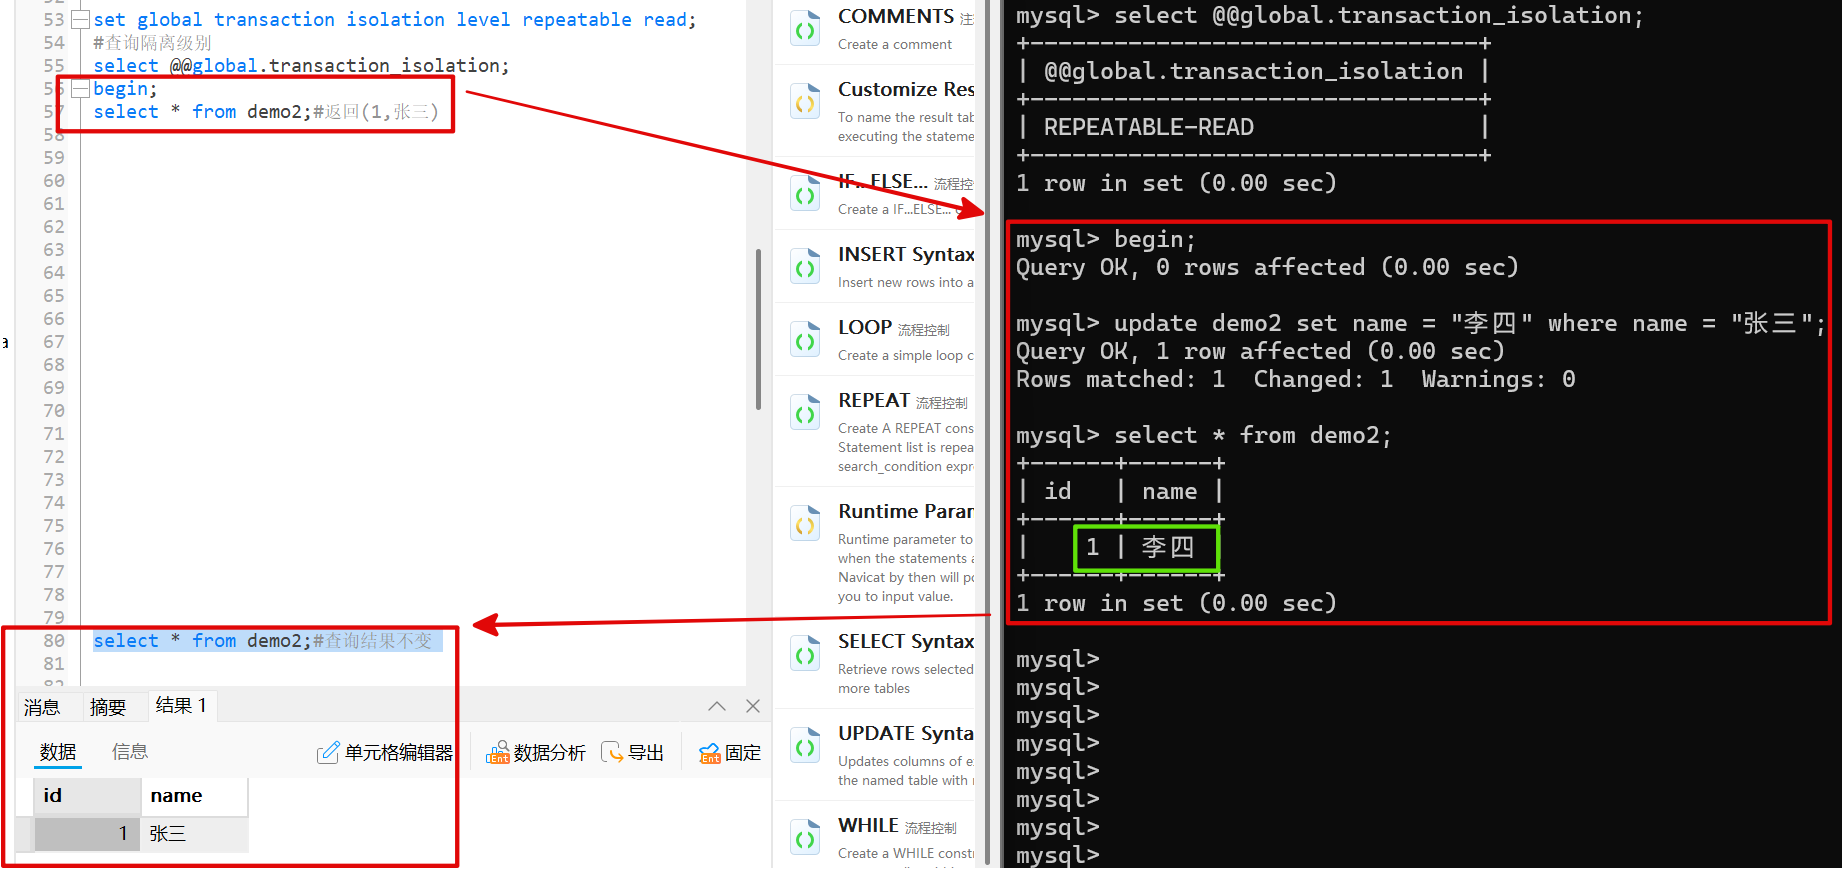The image size is (1842, 869).
Task: Click the UPDATE Syntax snippet icon
Action: (x=805, y=747)
